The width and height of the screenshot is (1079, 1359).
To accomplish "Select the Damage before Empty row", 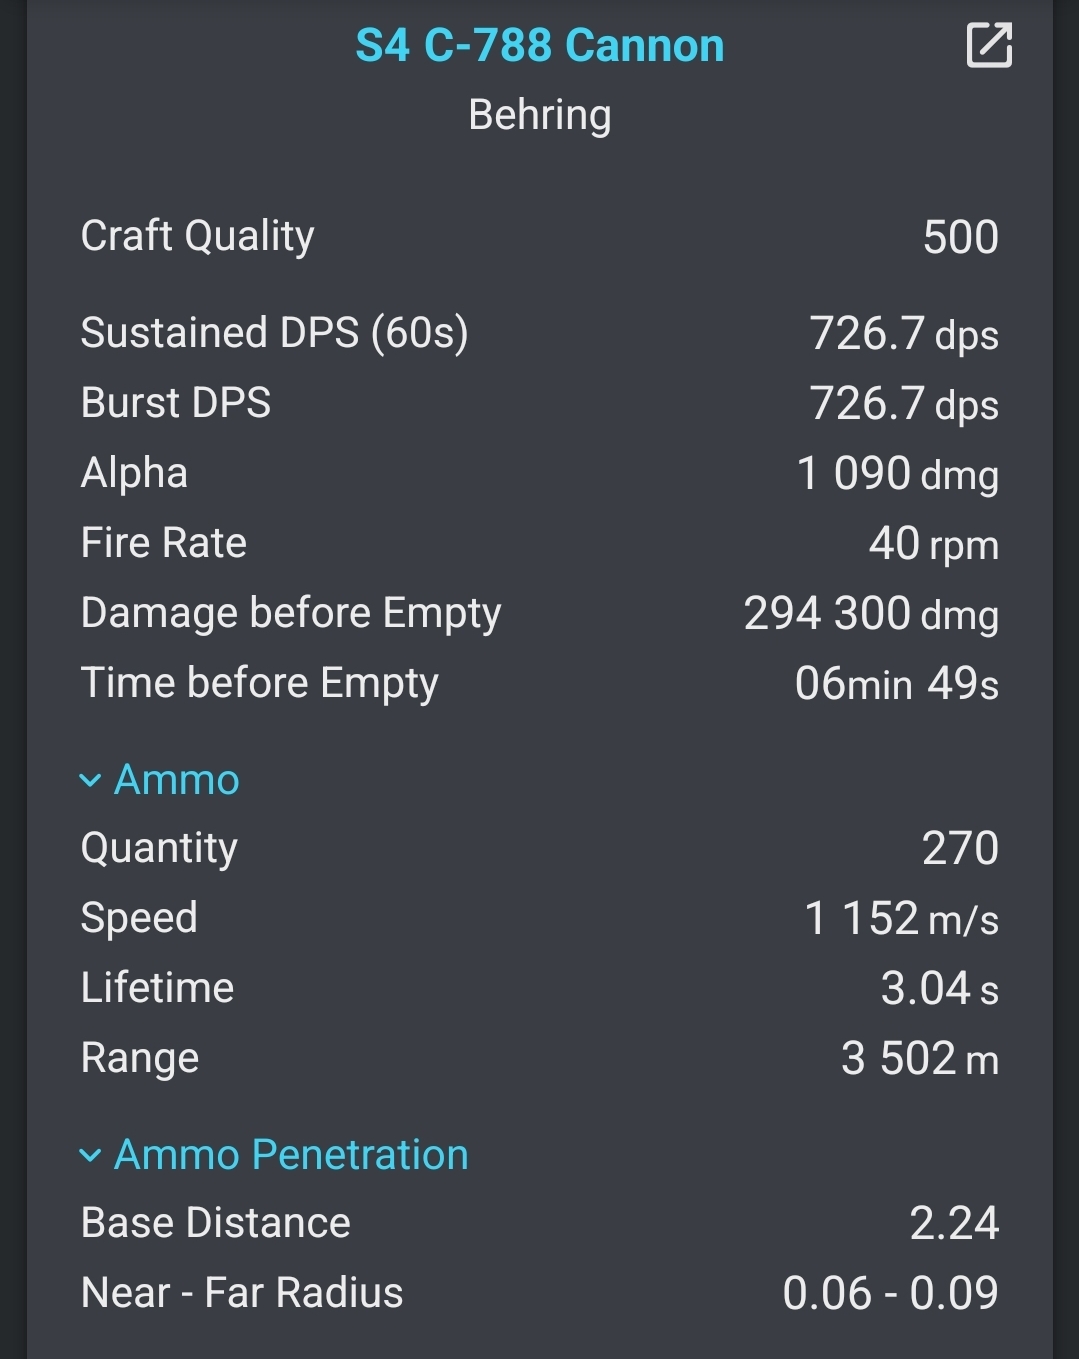I will click(x=540, y=613).
